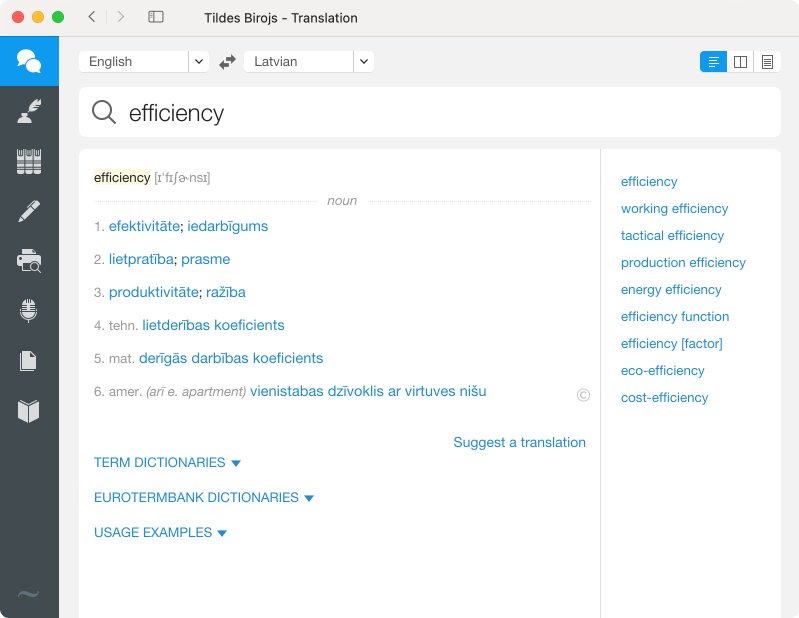This screenshot has height=618, width=799.
Task: Swap the source and target languages
Action: point(227,62)
